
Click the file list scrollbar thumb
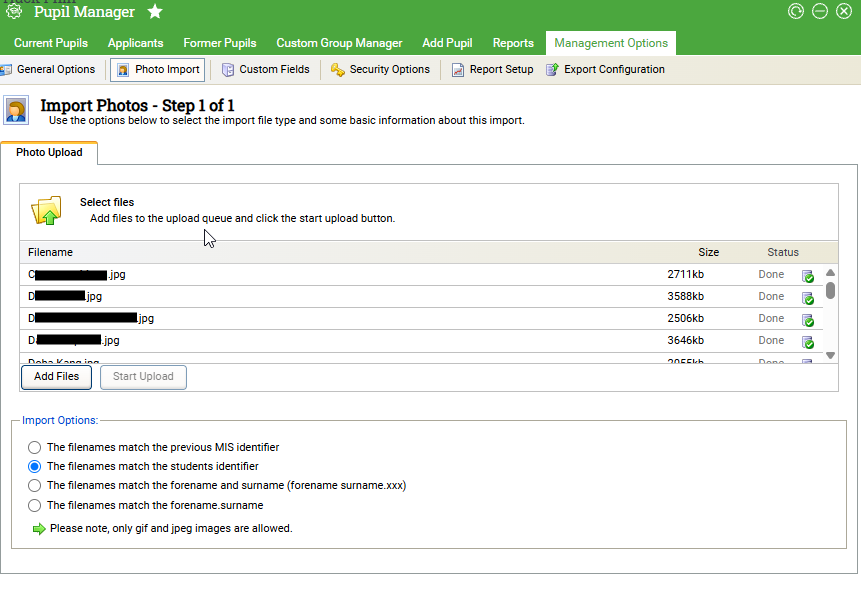pos(830,290)
